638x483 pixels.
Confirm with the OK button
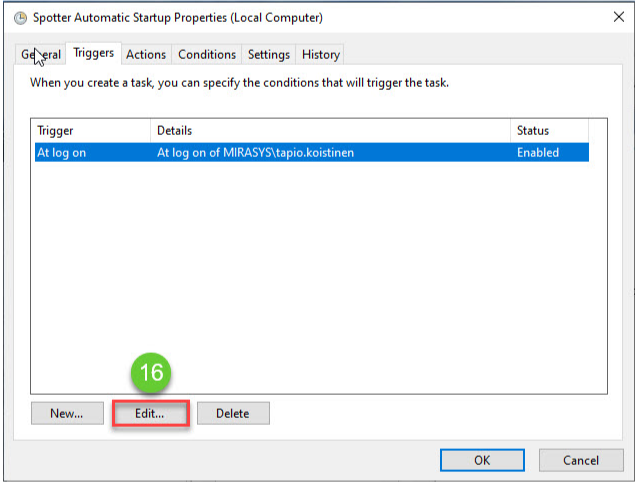(x=482, y=460)
